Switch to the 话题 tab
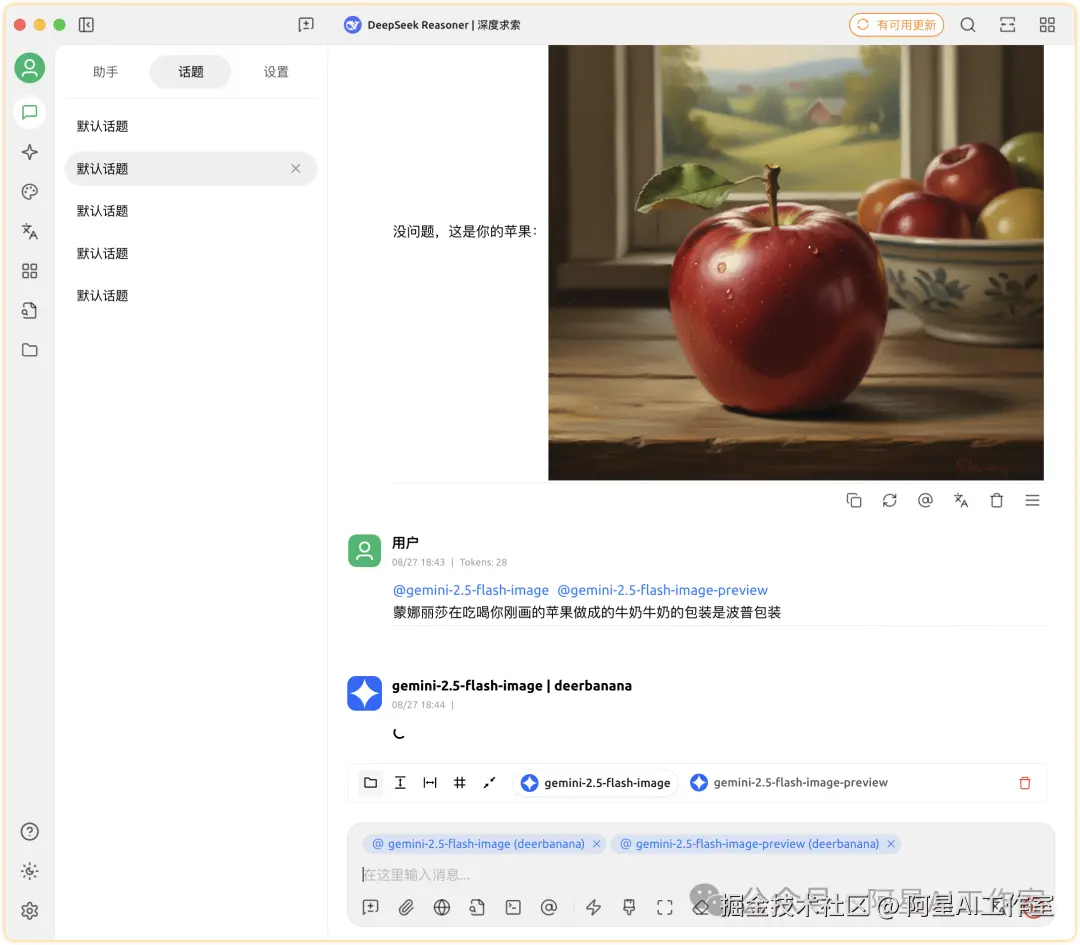The height and width of the screenshot is (945, 1080). 190,72
